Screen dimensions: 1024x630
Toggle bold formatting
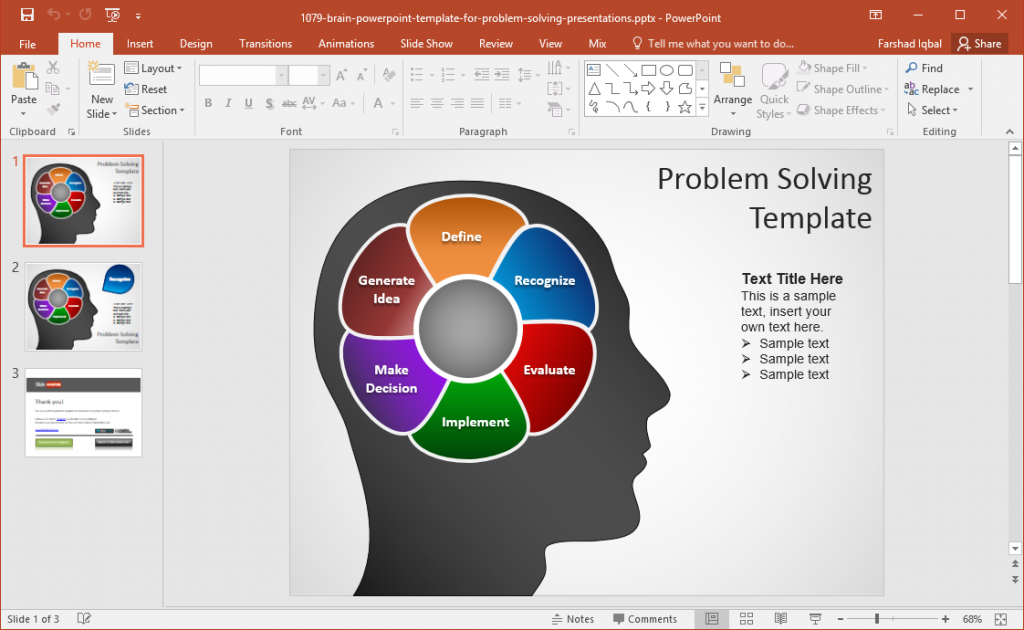tap(208, 103)
